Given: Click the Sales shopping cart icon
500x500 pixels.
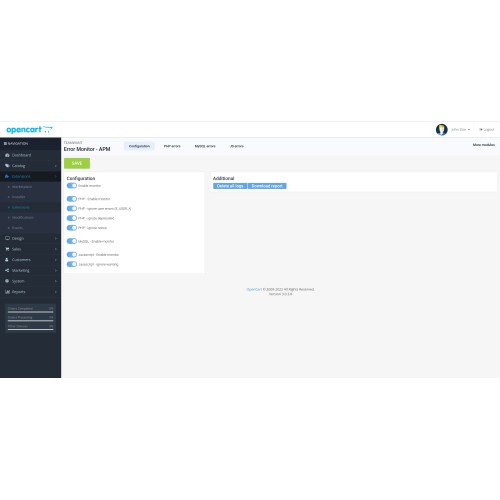Looking at the screenshot, I should point(7,249).
